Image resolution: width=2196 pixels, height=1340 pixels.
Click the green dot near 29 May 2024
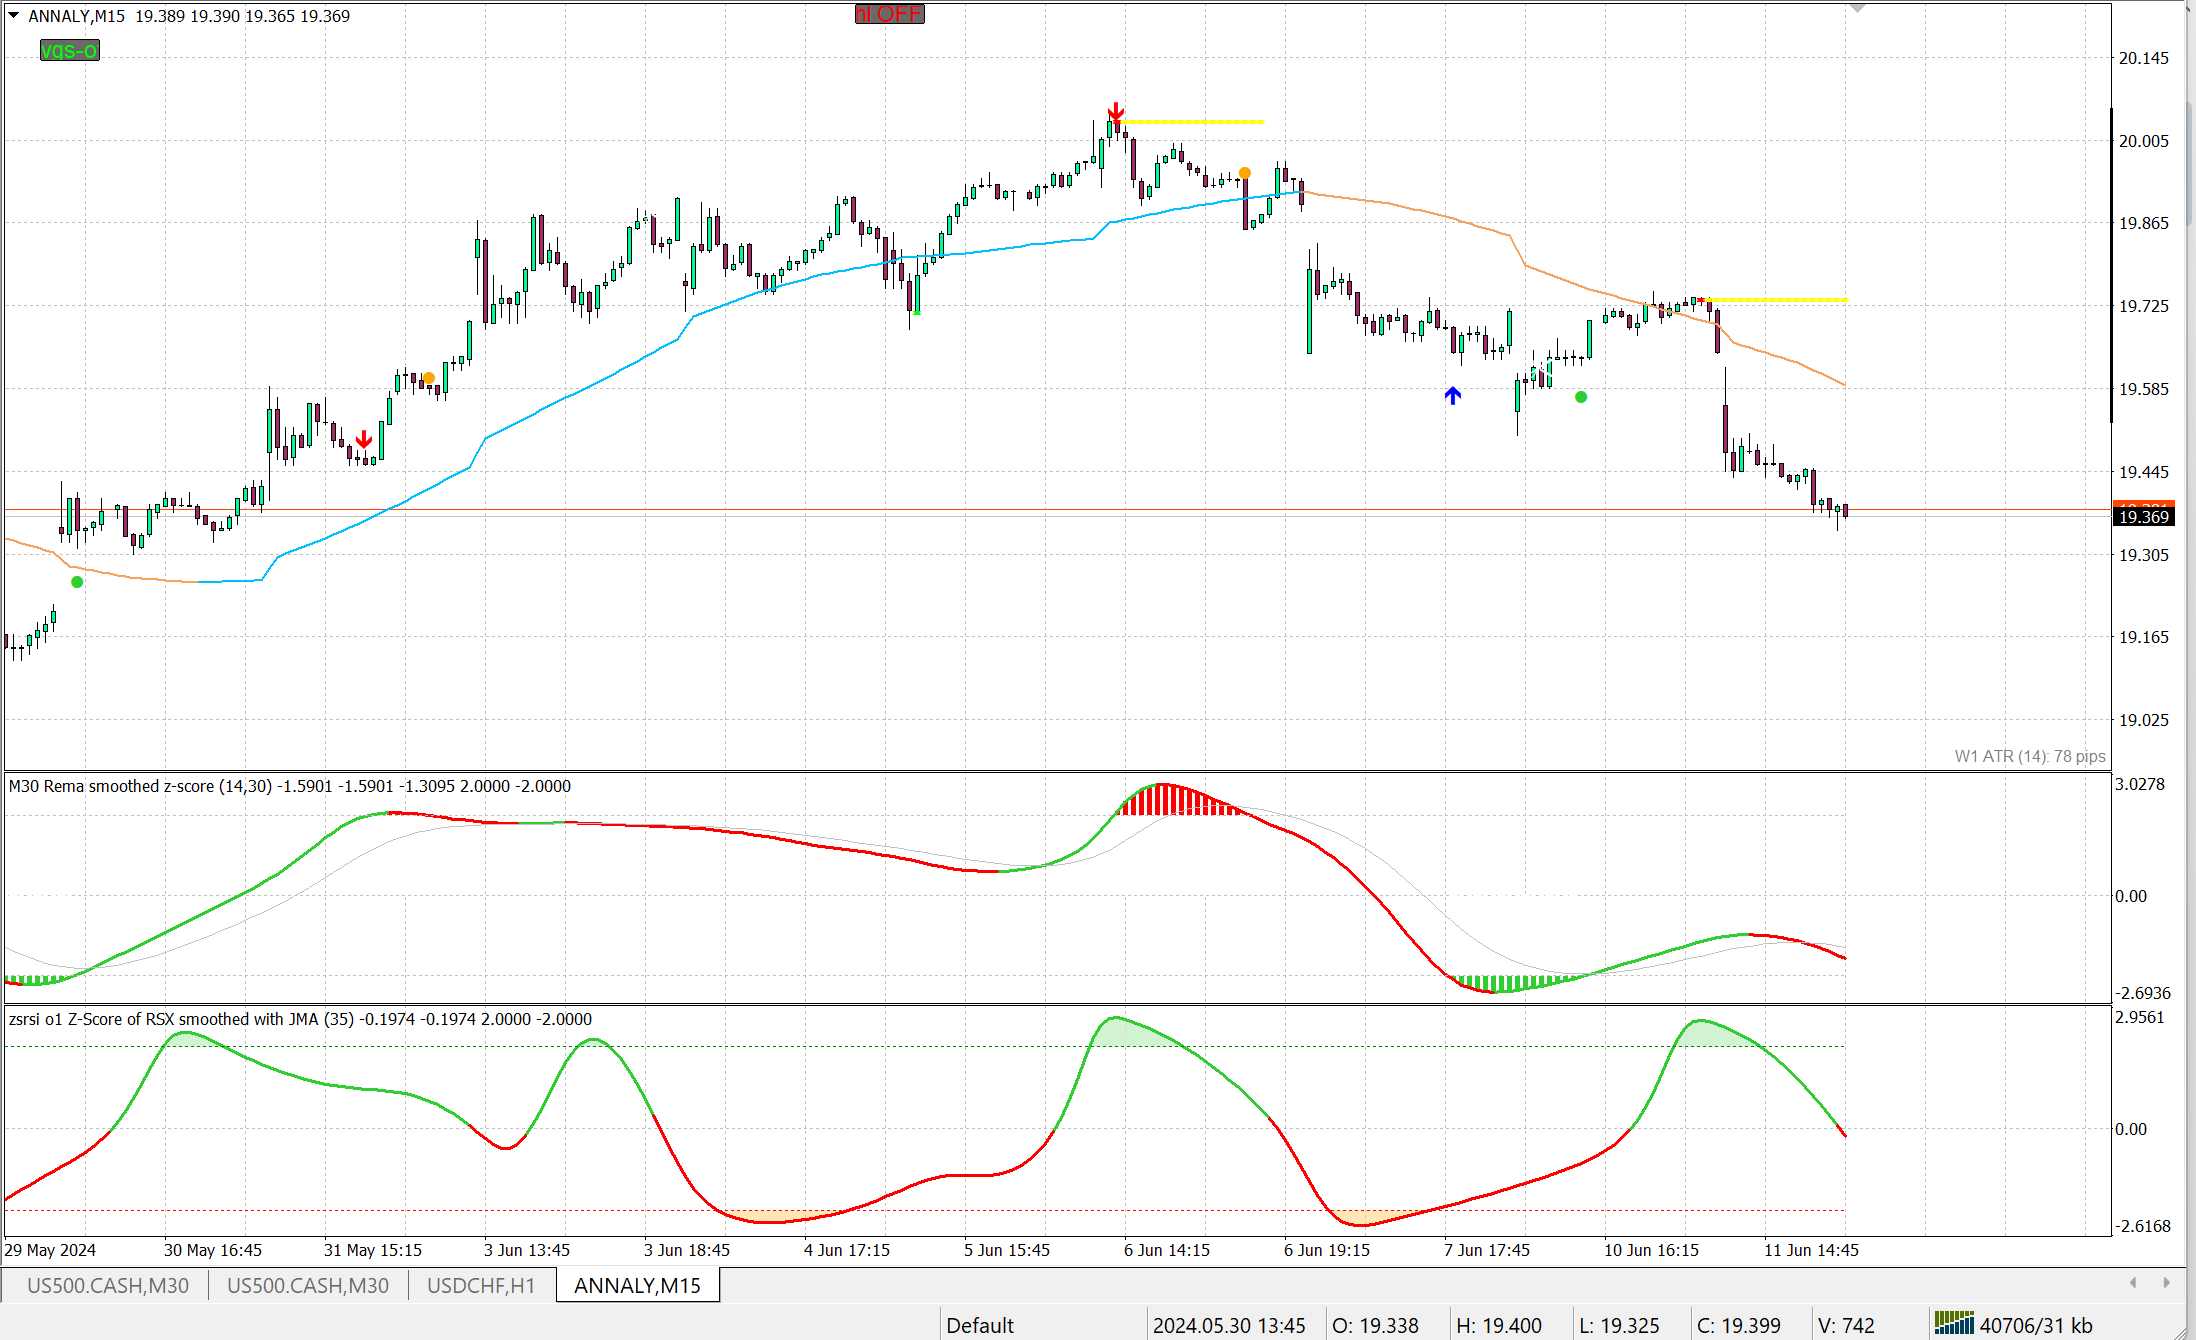(77, 582)
